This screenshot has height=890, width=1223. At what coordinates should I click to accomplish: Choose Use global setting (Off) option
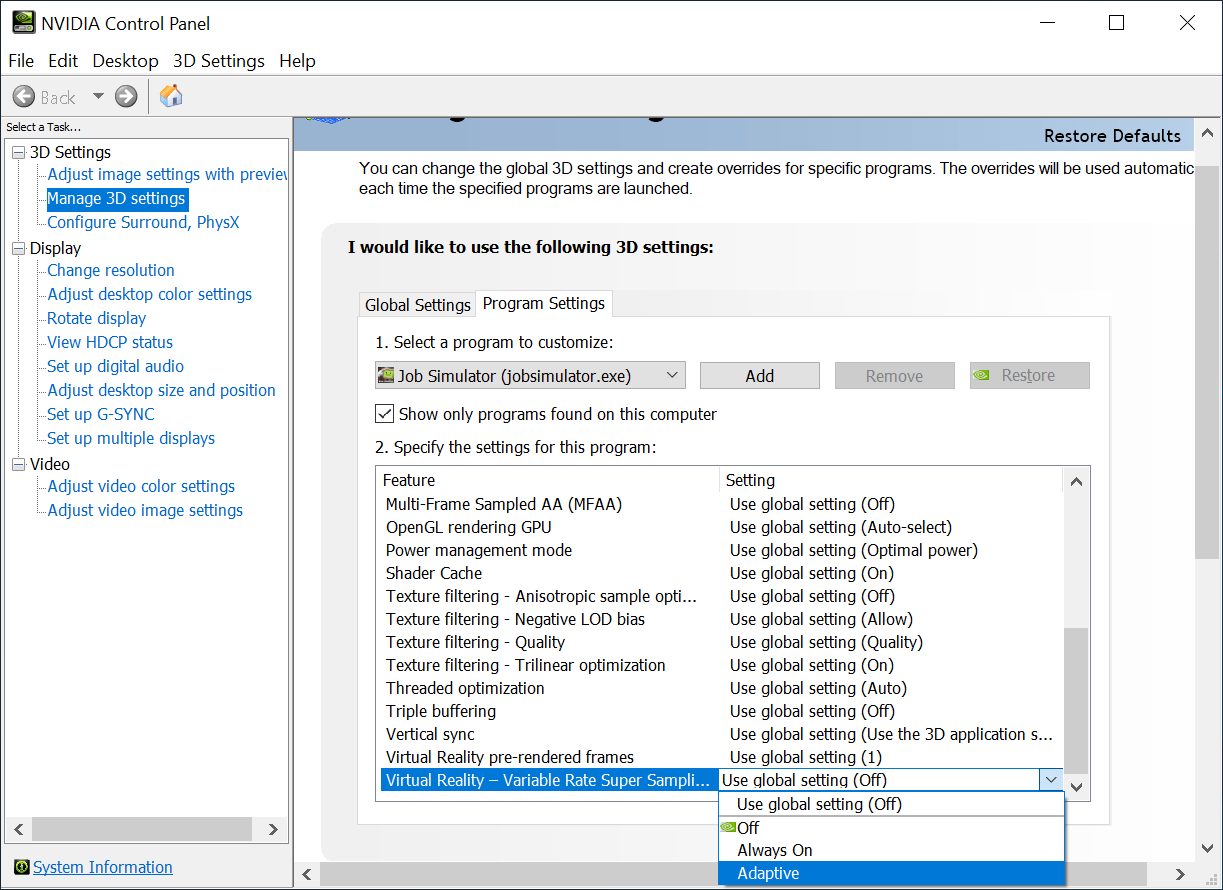892,804
